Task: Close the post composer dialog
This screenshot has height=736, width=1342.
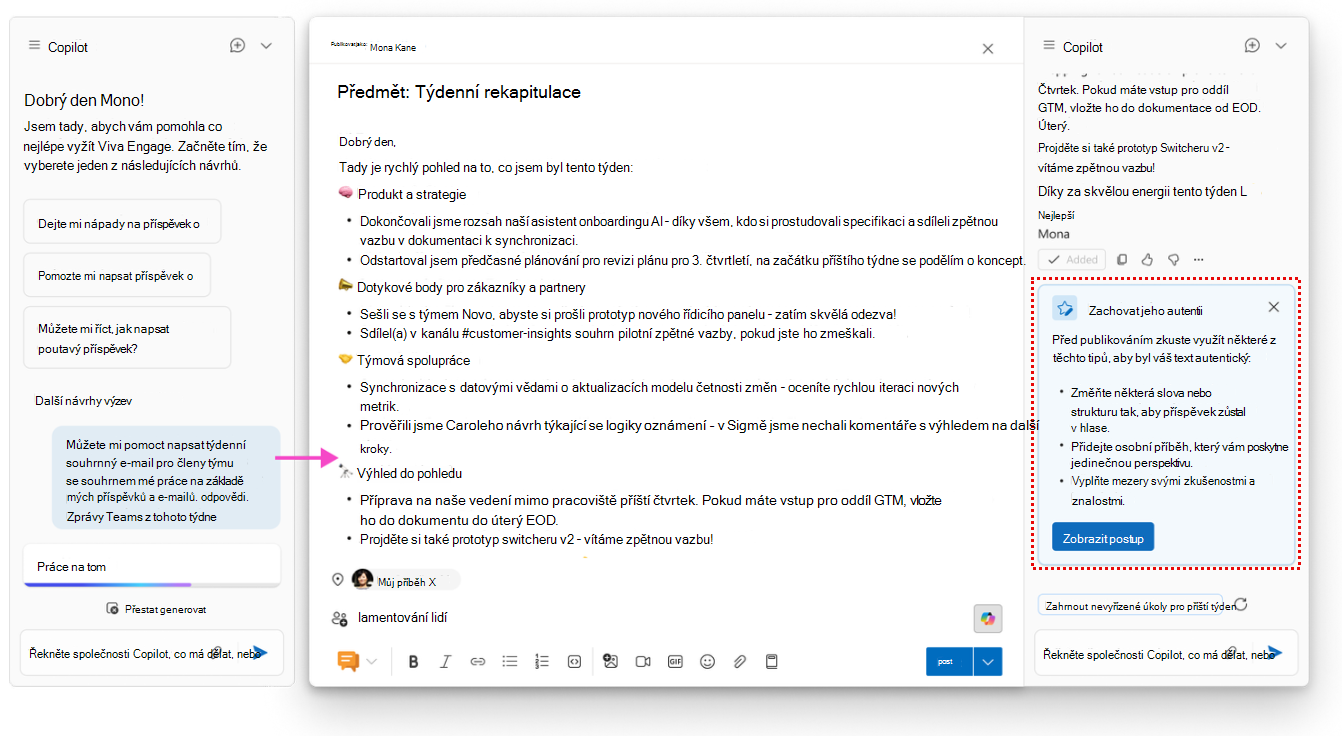Action: click(x=988, y=48)
